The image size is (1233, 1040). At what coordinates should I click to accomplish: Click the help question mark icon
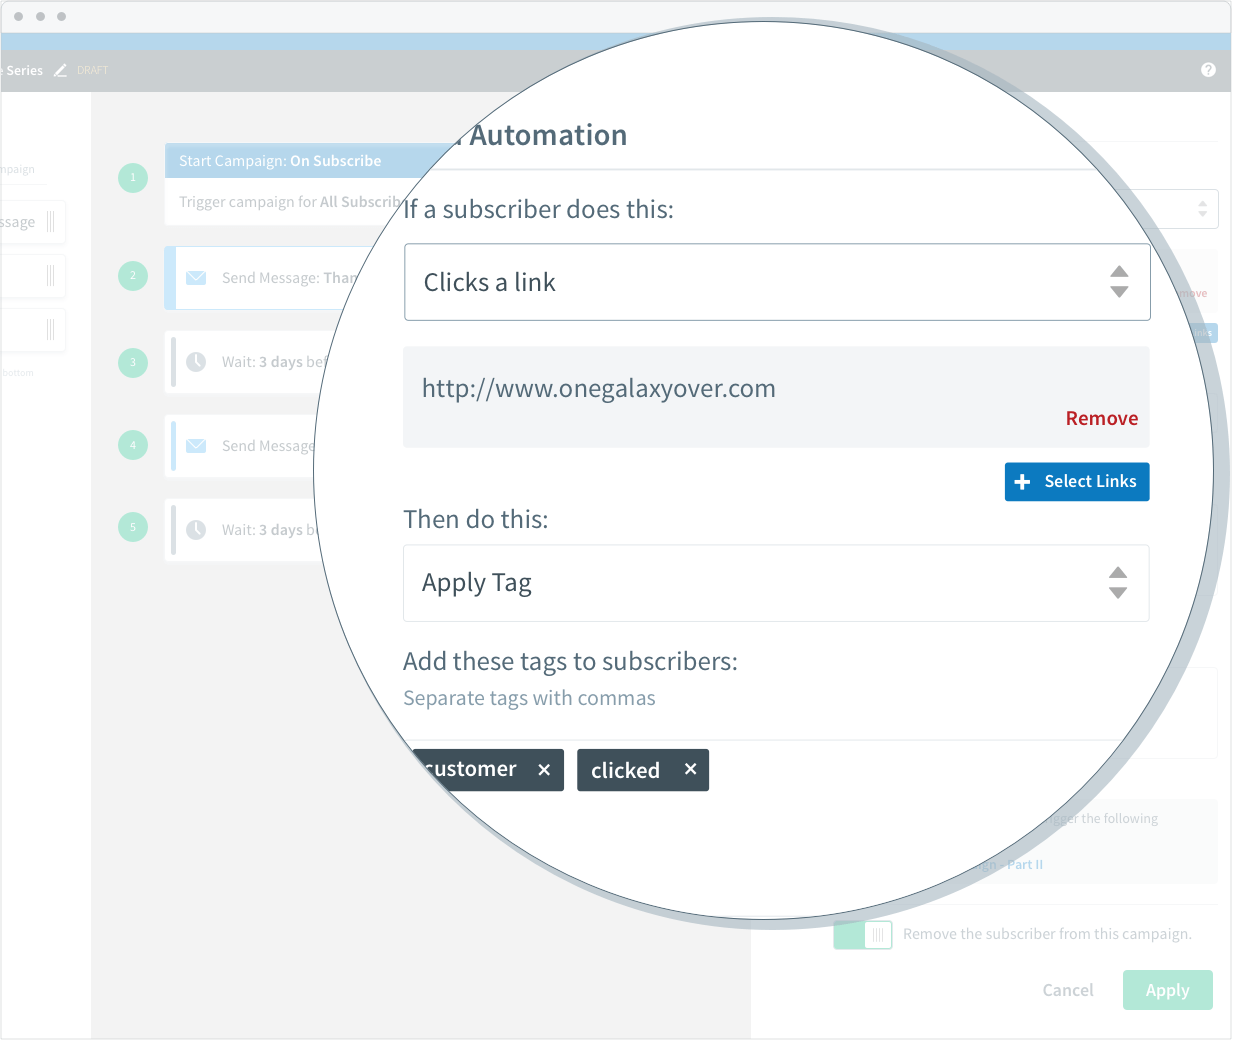[1208, 70]
